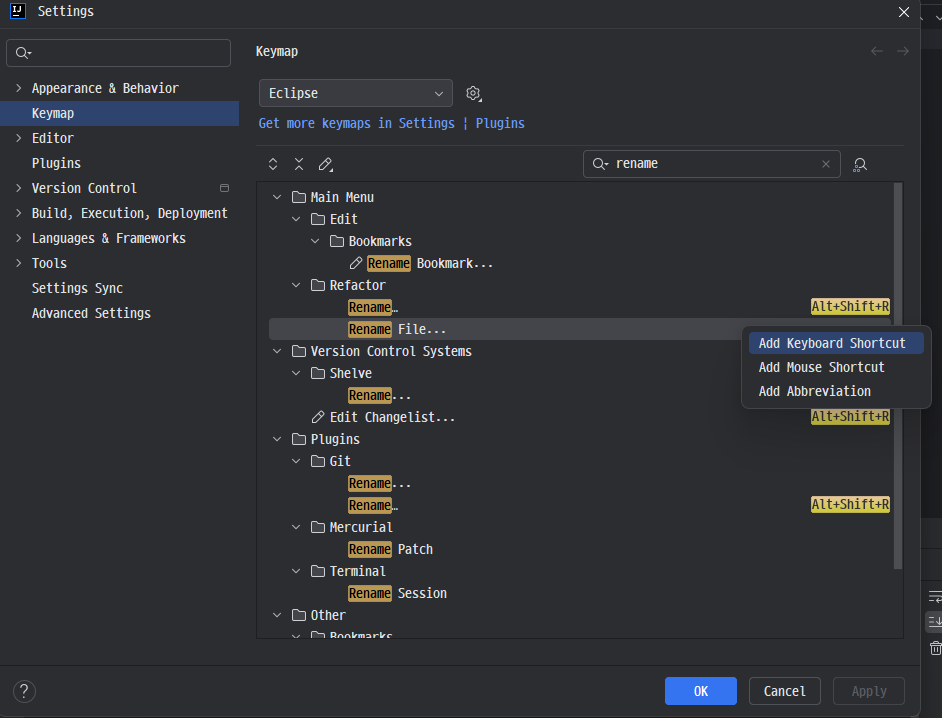This screenshot has width=942, height=718.
Task: Expand the Other folder node
Action: click(x=277, y=615)
